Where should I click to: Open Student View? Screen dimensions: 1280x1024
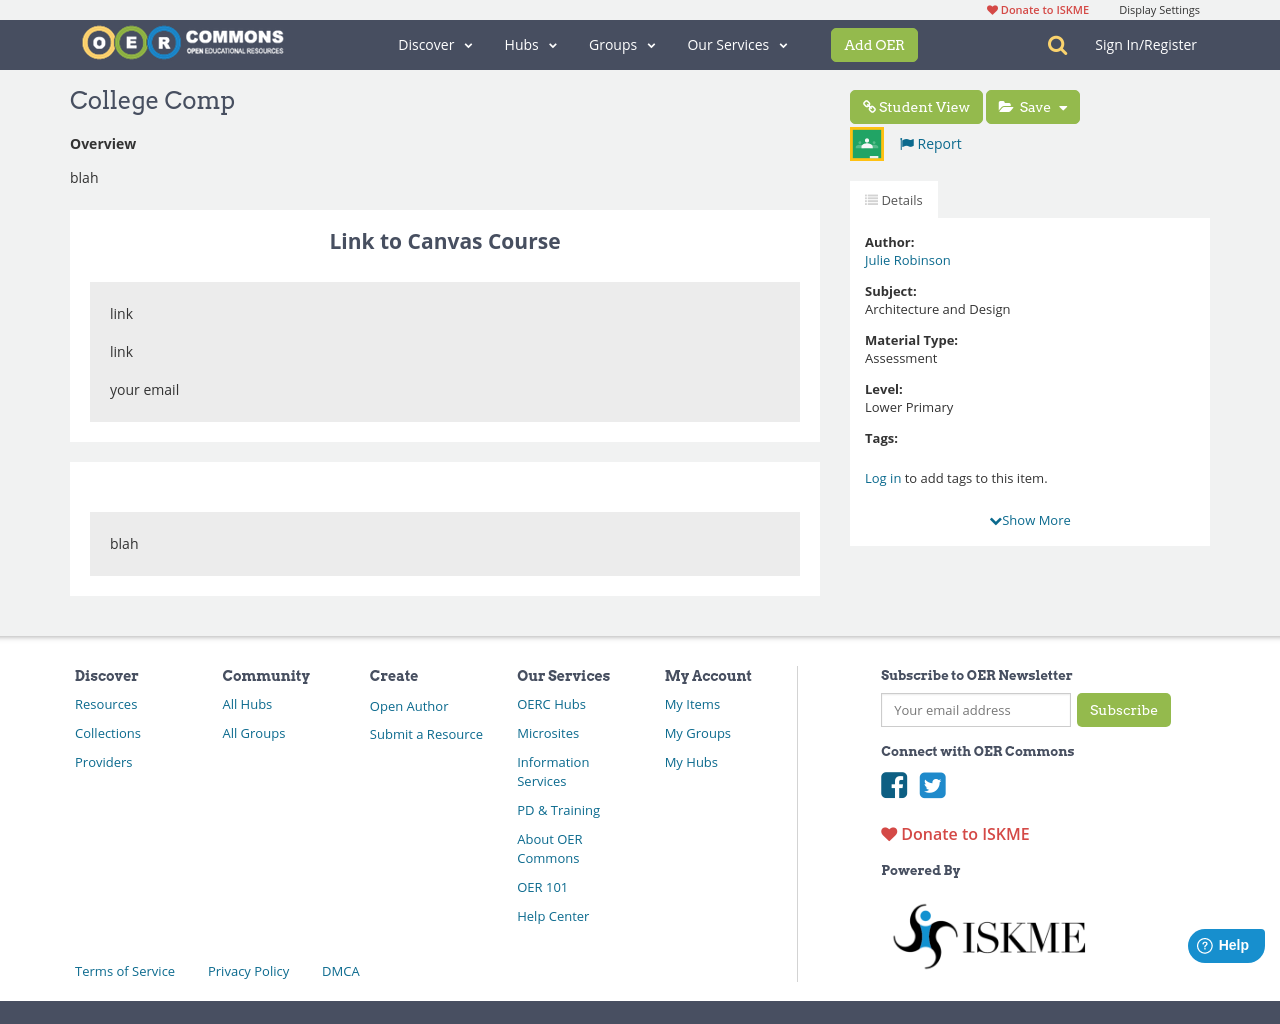[916, 106]
